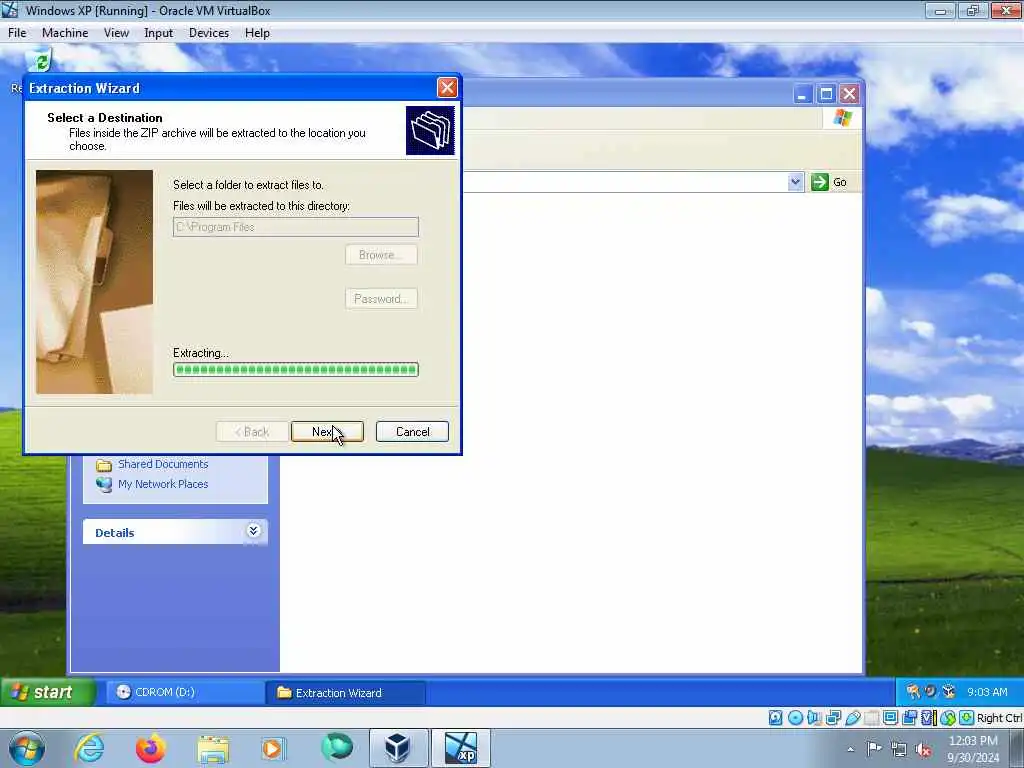The width and height of the screenshot is (1024, 768).
Task: Switch to Extraction Wizard taskbar button
Action: click(x=345, y=692)
